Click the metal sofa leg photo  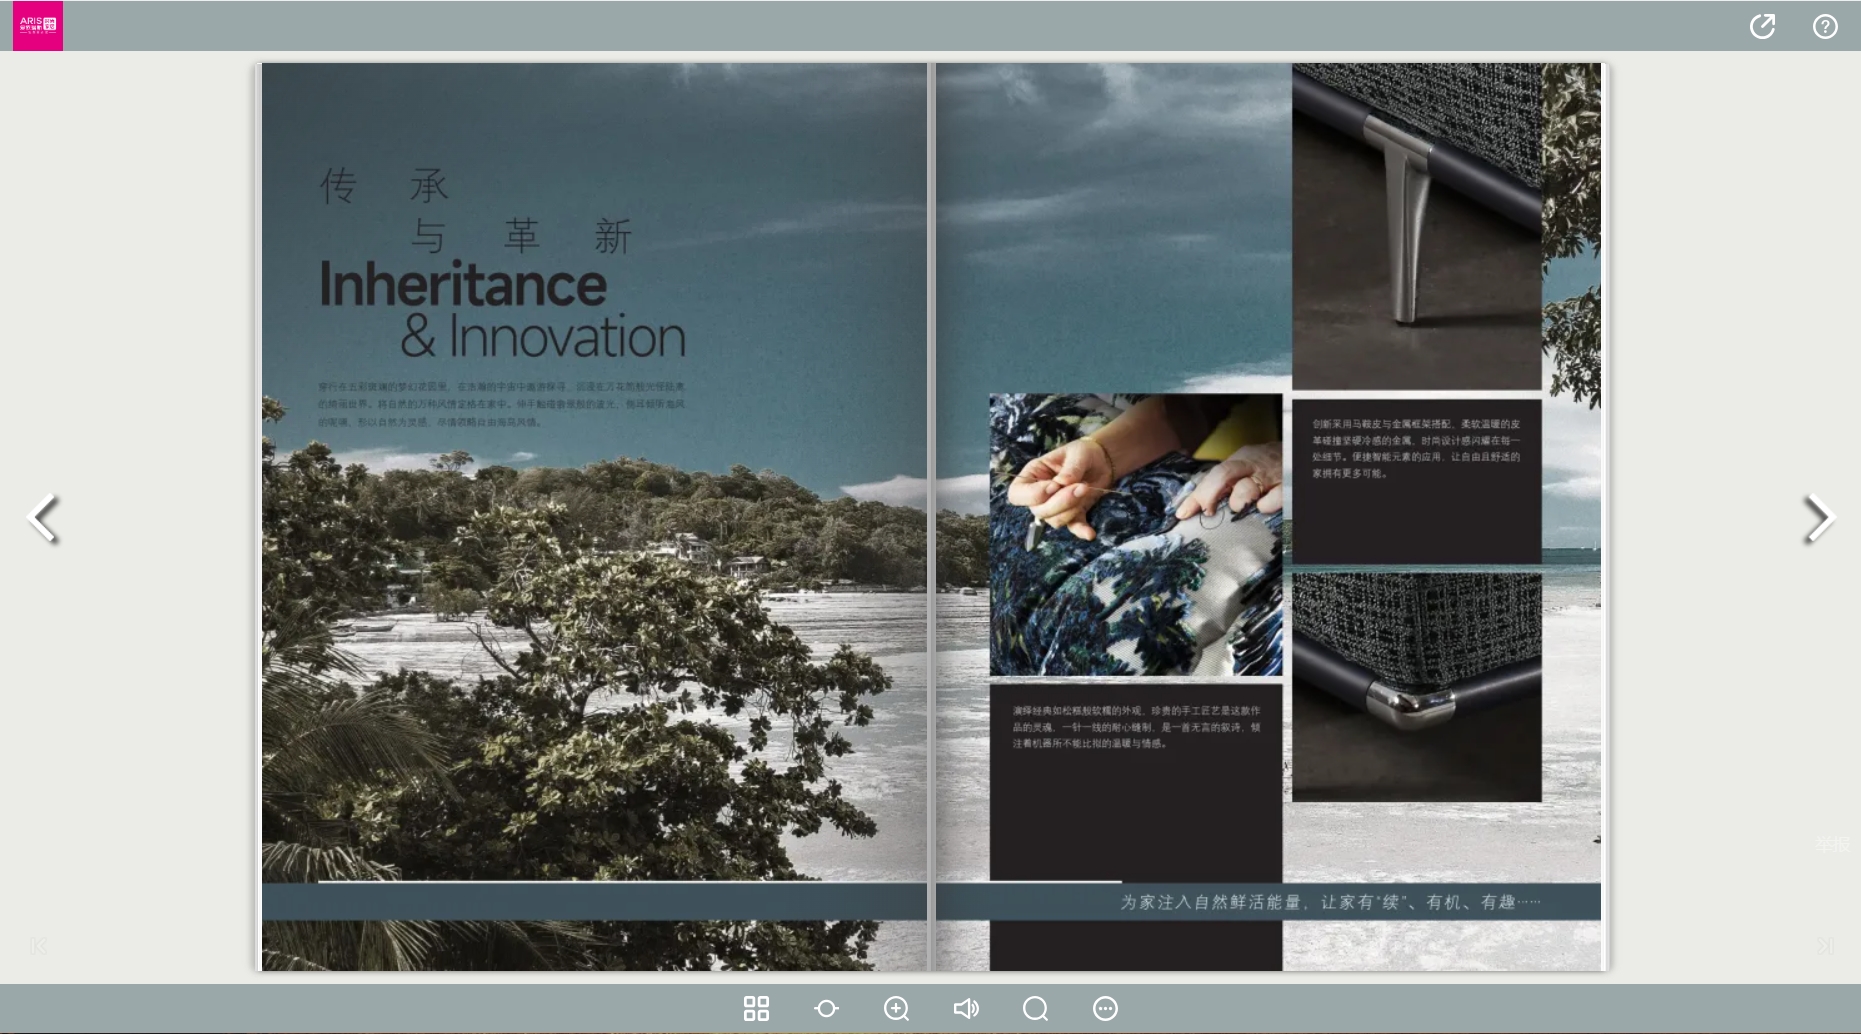pyautogui.click(x=1417, y=226)
